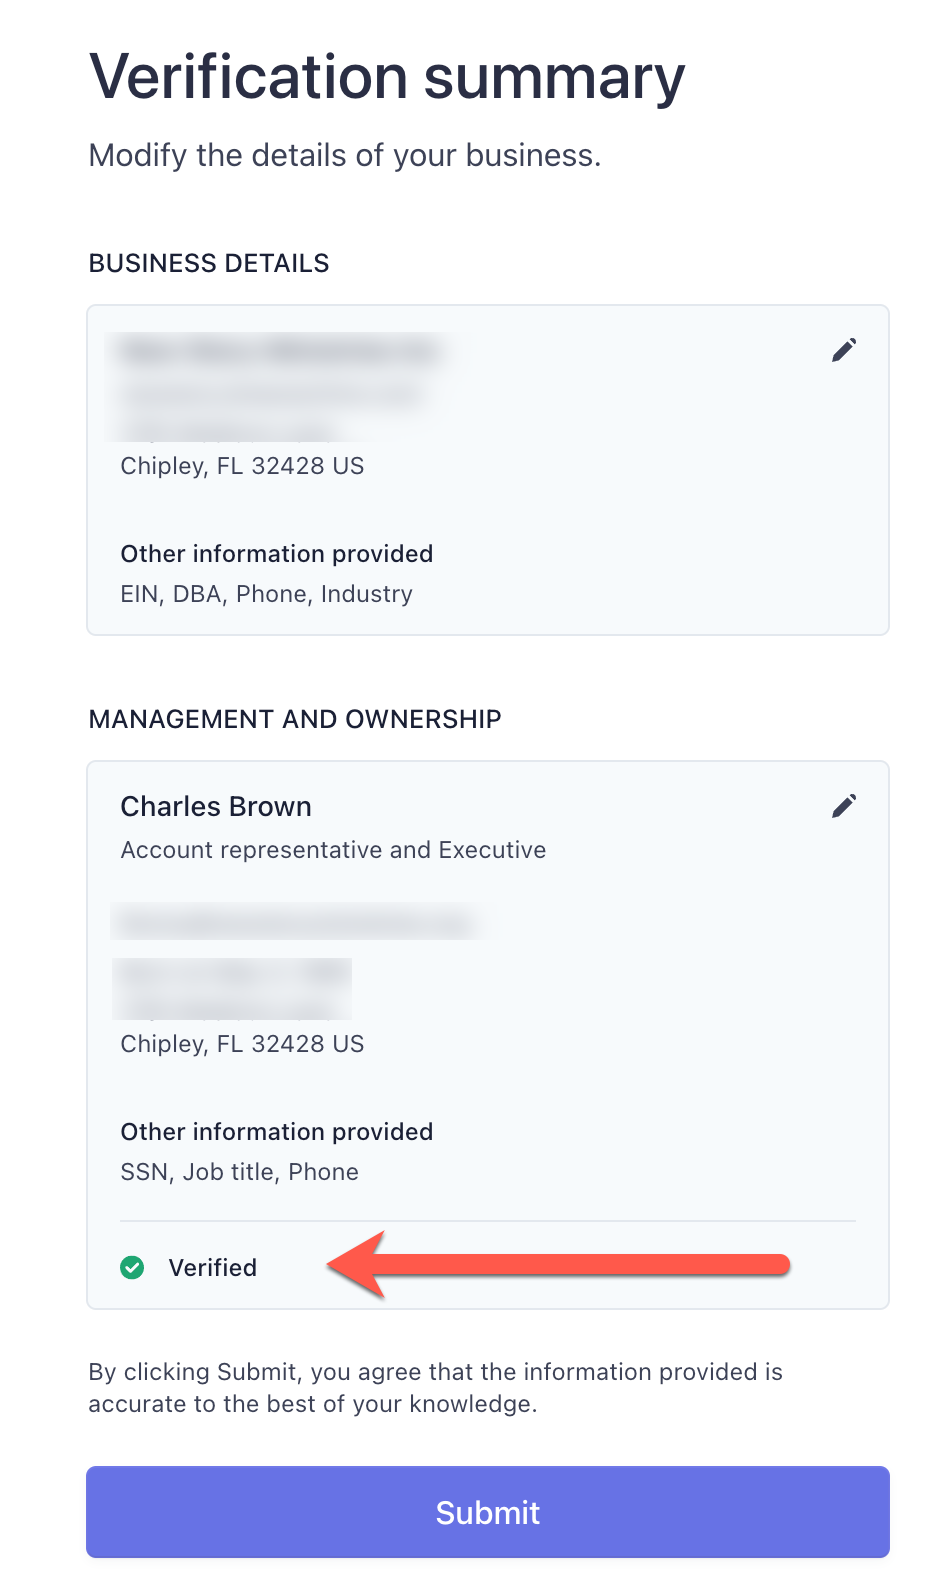Click Charles Brown's Chipley, FL address line
The height and width of the screenshot is (1592, 928).
pyautogui.click(x=242, y=1044)
